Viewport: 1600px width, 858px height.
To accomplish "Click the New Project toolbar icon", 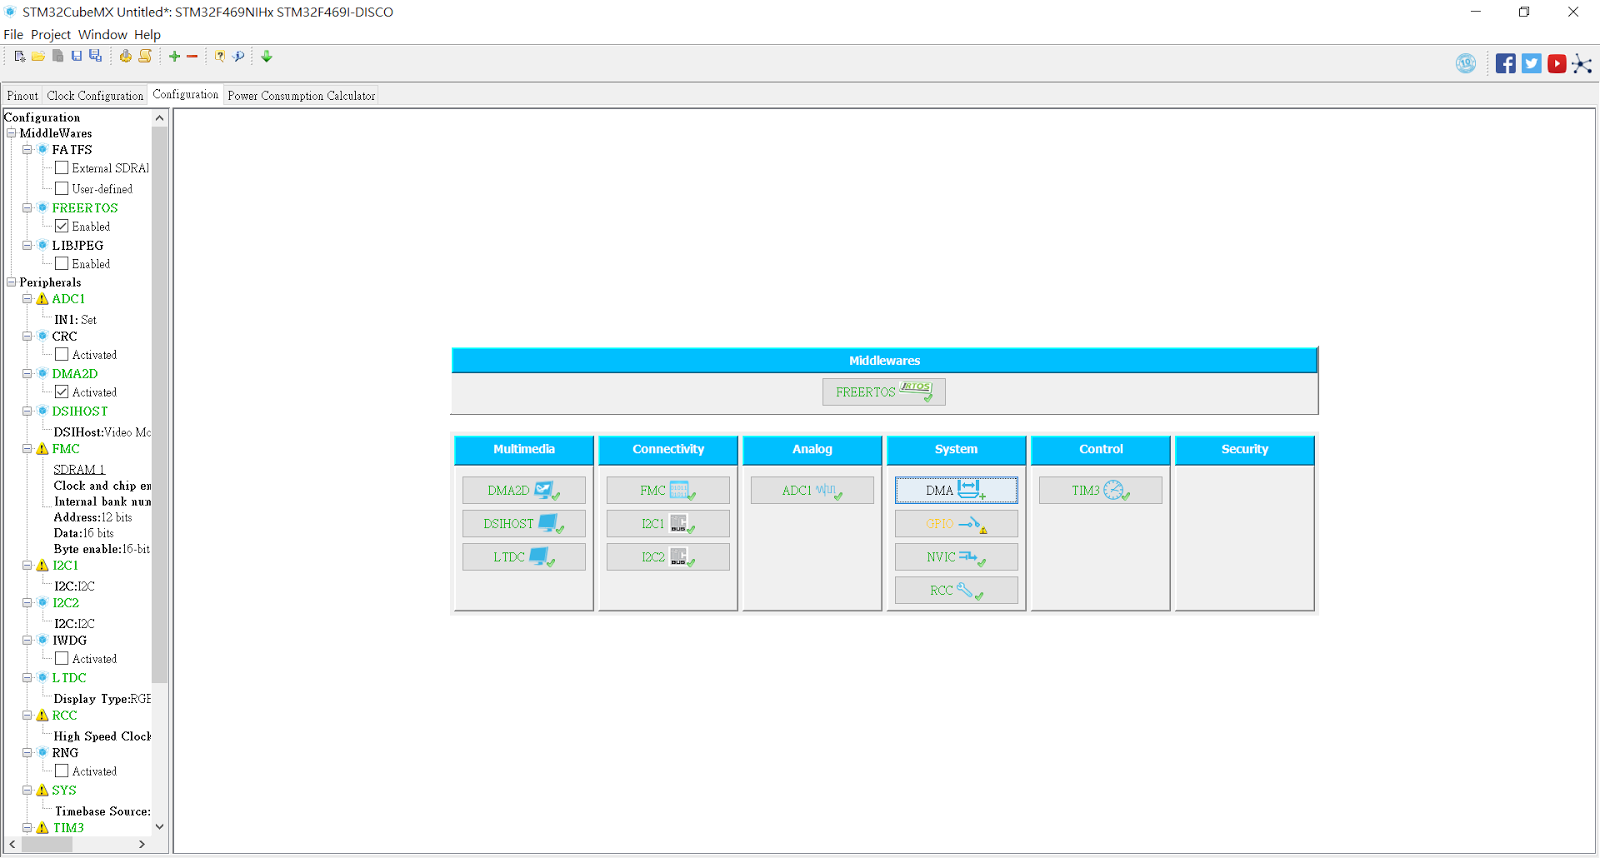I will coord(19,57).
